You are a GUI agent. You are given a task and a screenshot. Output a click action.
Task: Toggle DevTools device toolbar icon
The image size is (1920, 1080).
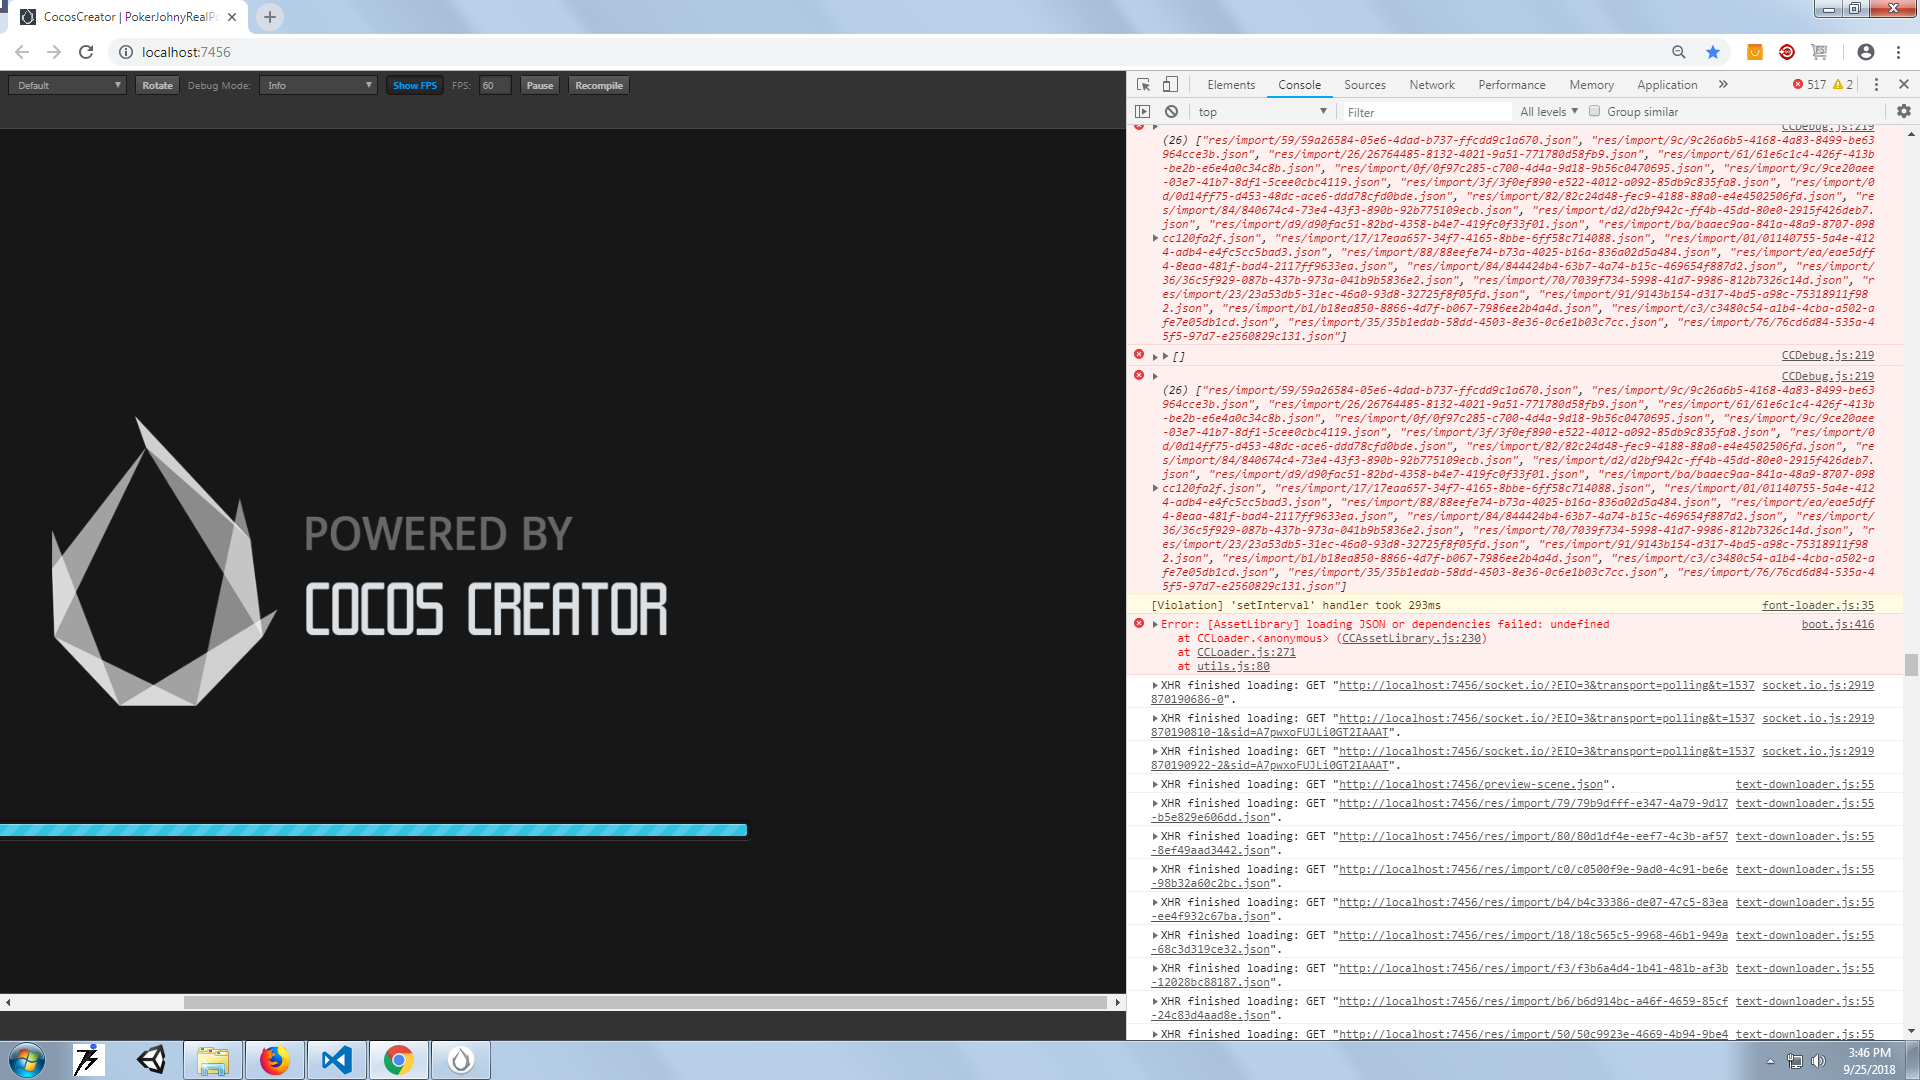point(1170,85)
